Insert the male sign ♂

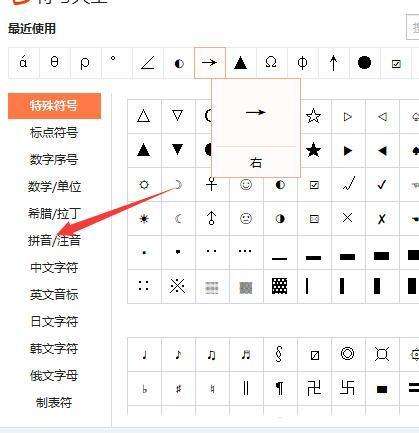pyautogui.click(x=212, y=218)
